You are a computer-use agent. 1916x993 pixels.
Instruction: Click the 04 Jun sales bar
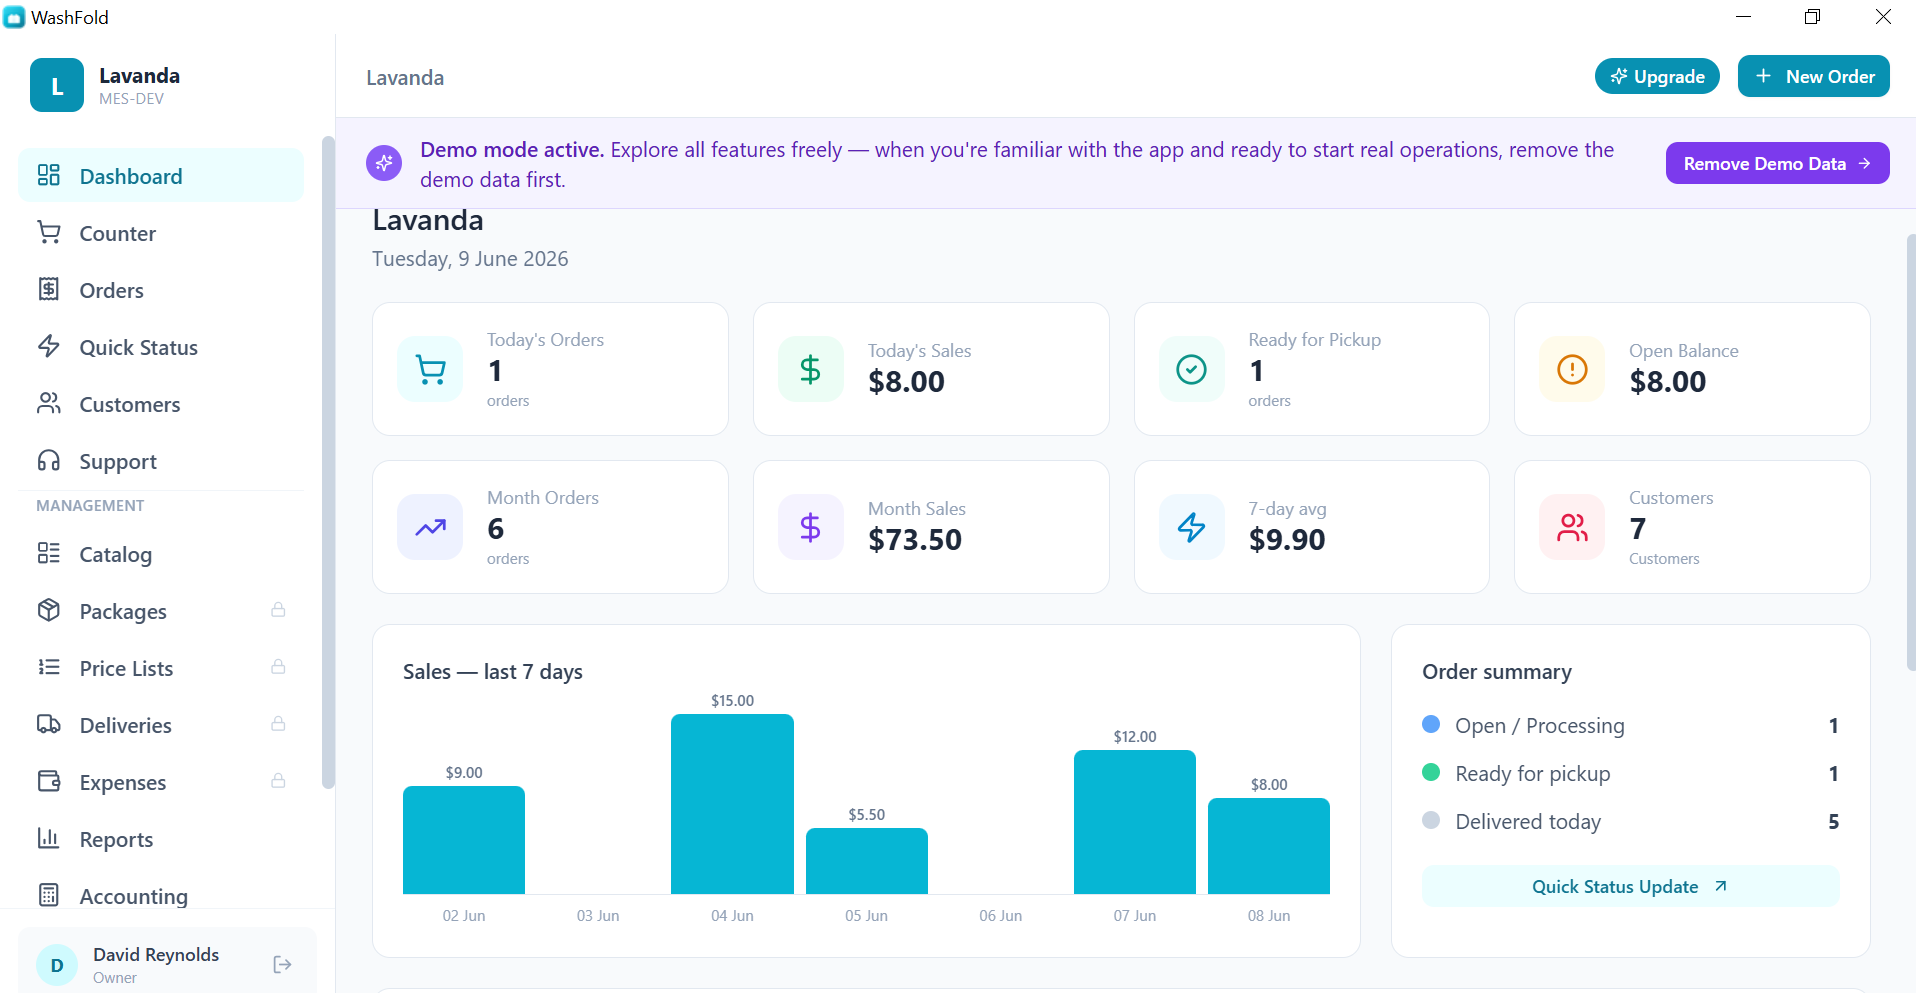coord(732,804)
